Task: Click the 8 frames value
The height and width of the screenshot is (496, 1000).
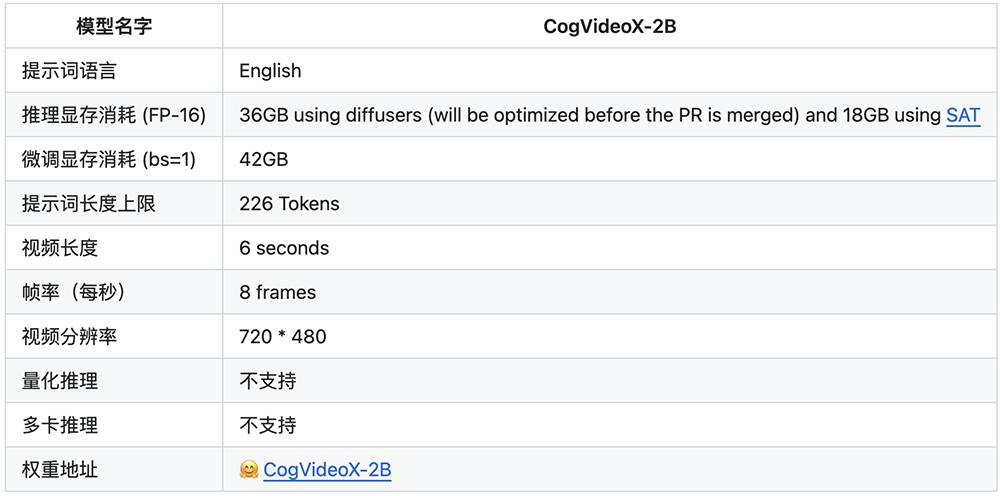Action: (277, 292)
